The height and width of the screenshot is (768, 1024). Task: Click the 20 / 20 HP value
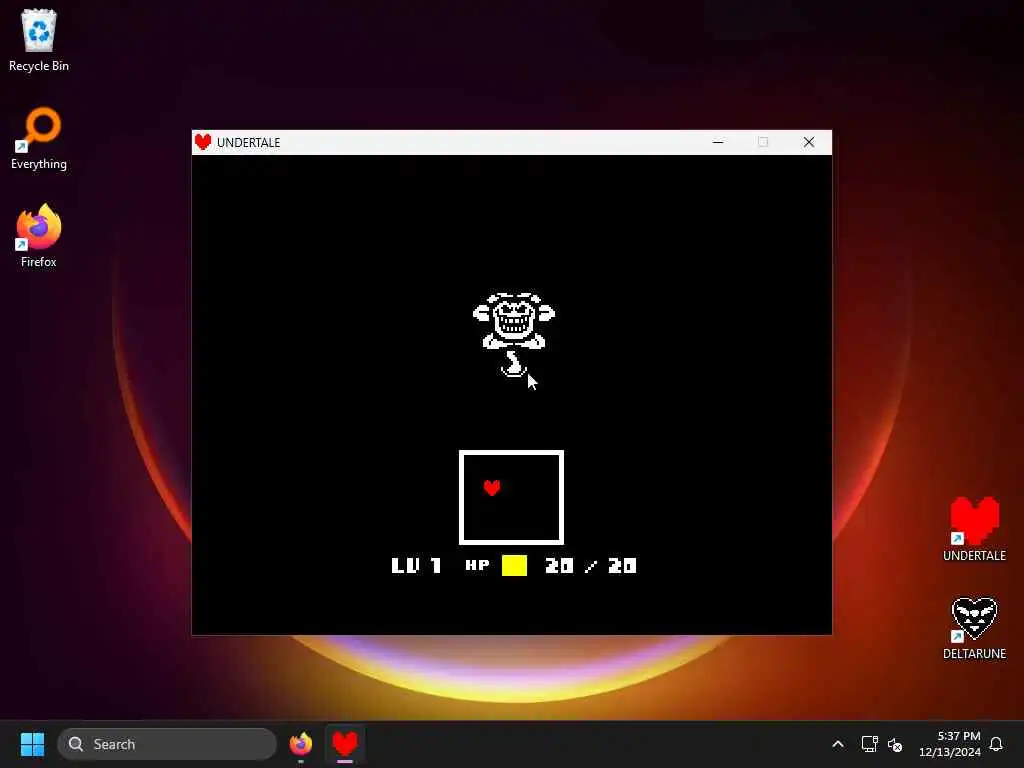pos(590,566)
